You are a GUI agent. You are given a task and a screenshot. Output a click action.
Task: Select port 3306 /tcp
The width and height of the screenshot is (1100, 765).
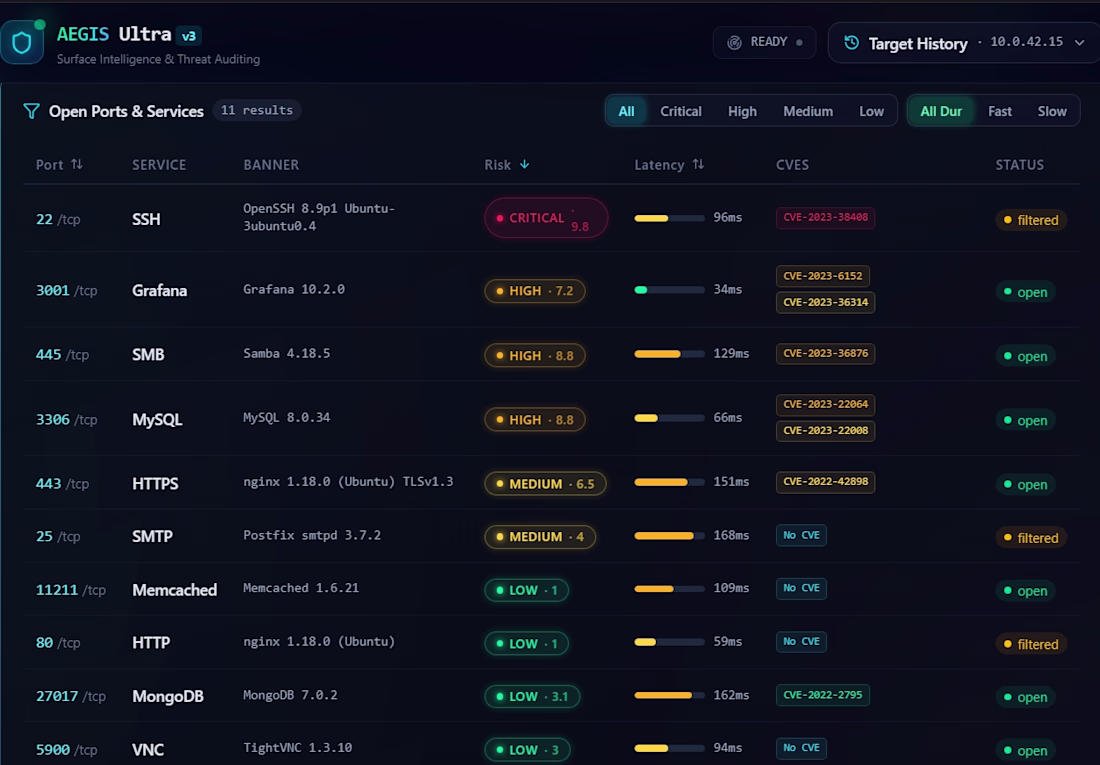click(67, 420)
